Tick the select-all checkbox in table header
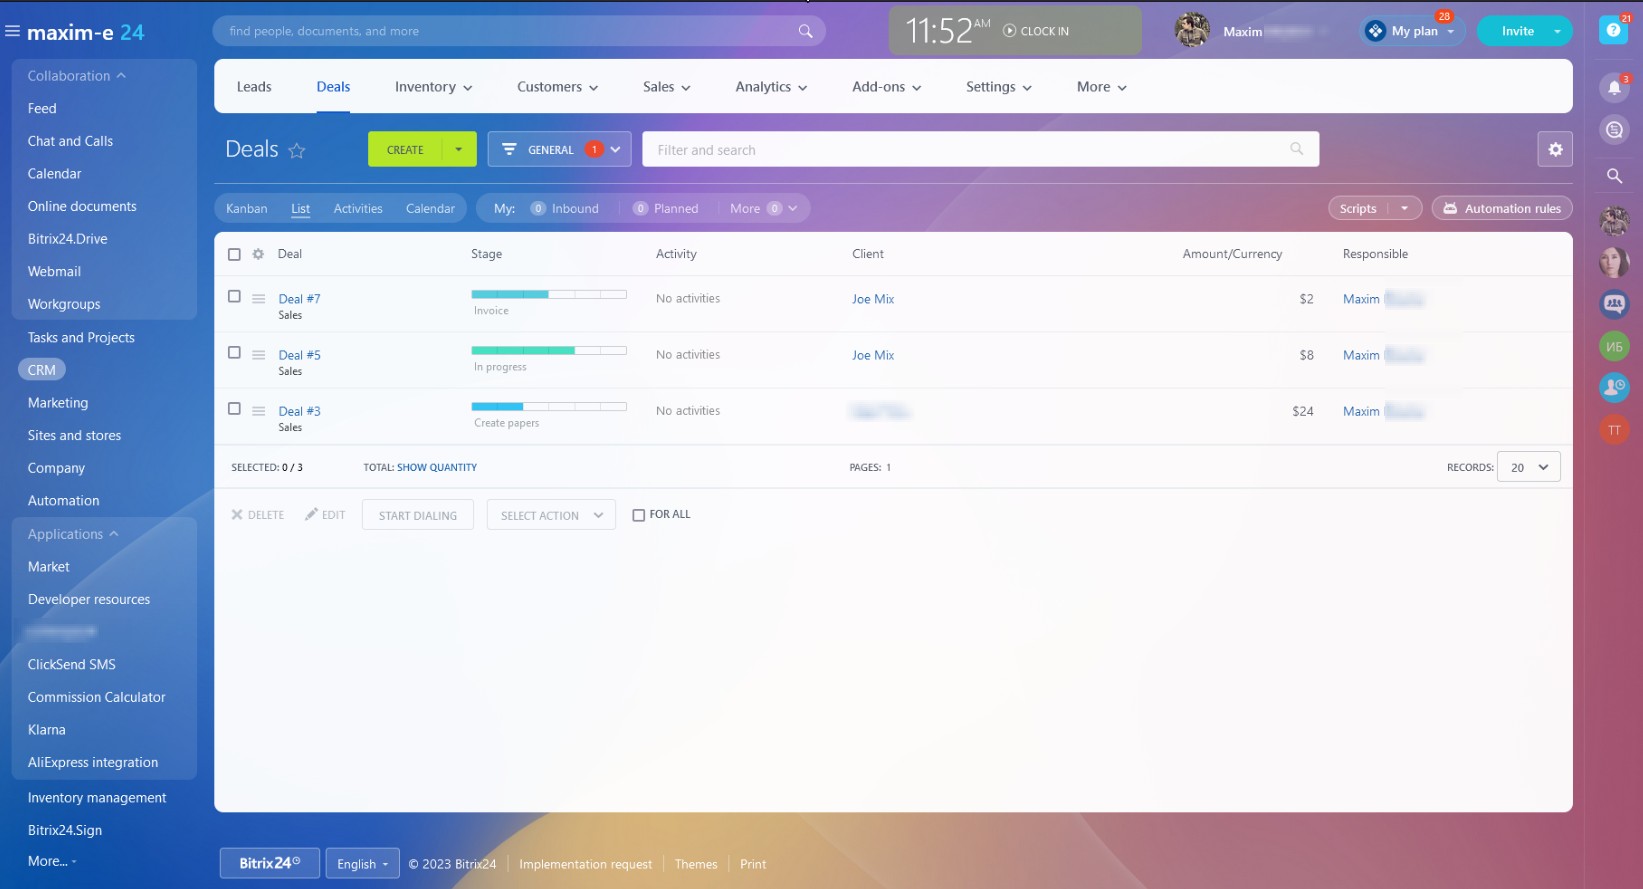The height and width of the screenshot is (889, 1643). (234, 254)
